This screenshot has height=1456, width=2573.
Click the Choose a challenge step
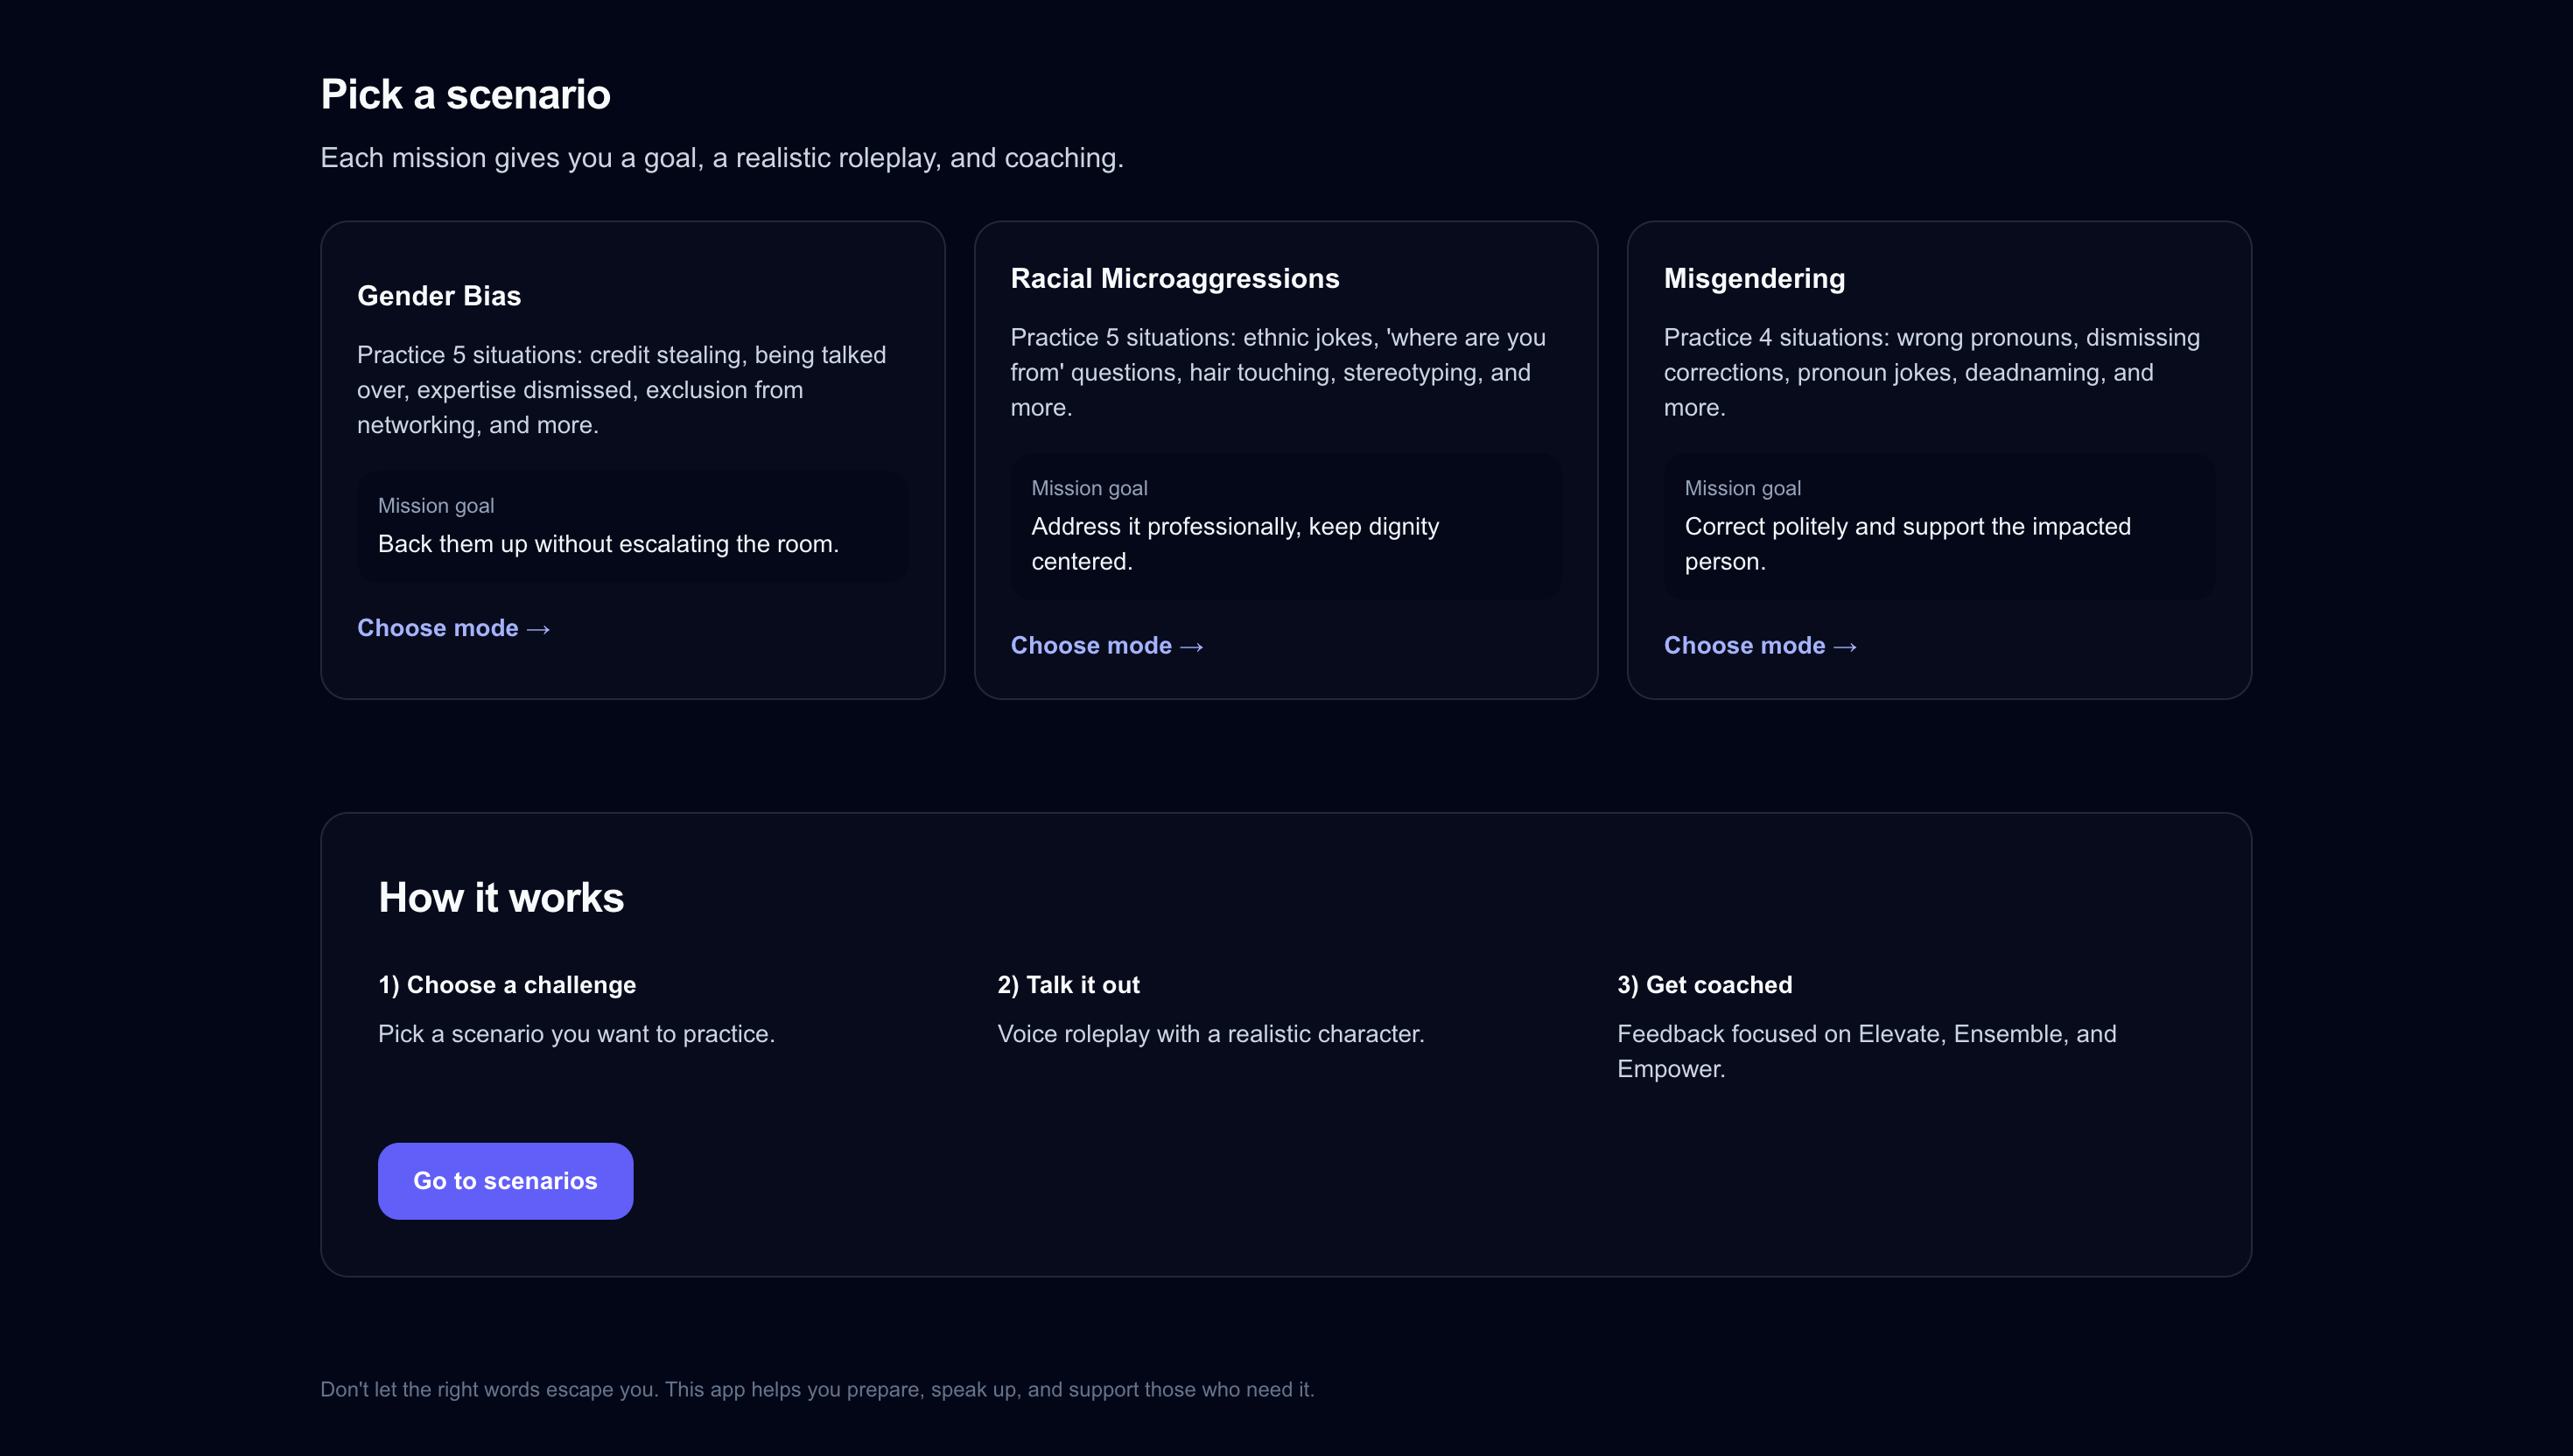[x=506, y=985]
